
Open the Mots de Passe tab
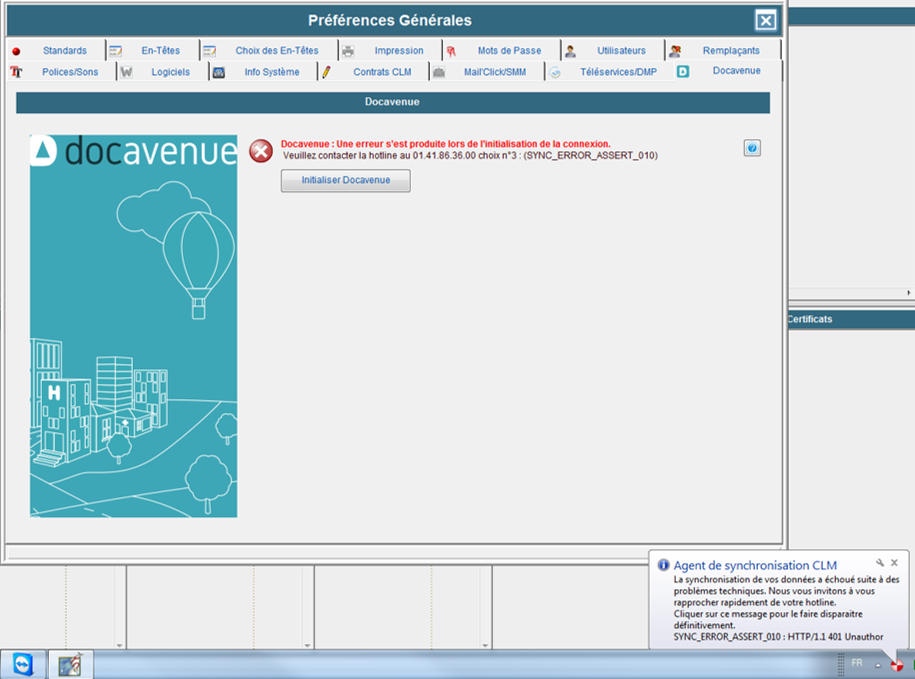[x=509, y=50]
